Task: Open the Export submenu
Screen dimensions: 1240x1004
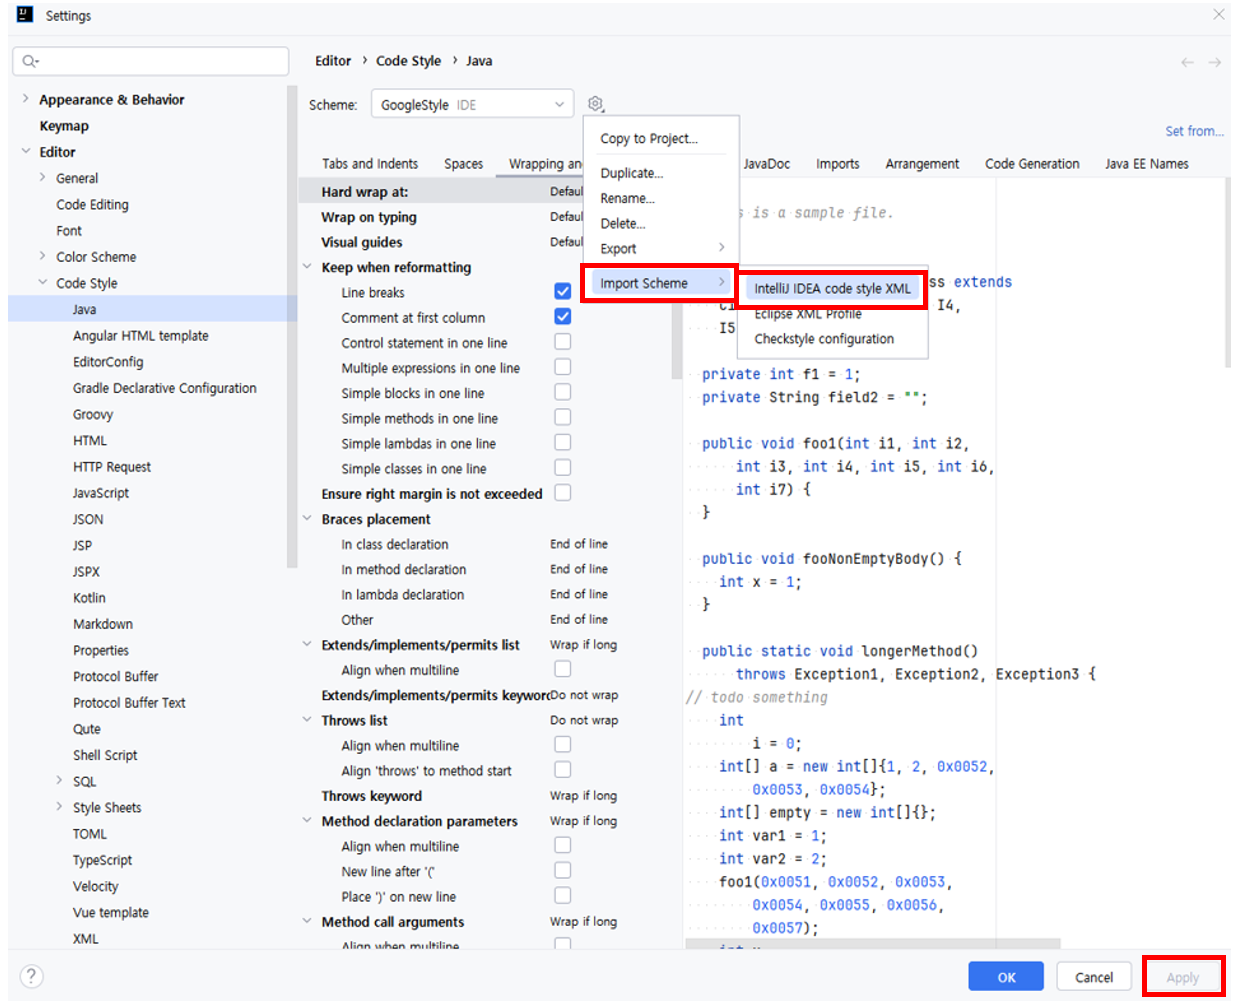Action: pos(661,248)
